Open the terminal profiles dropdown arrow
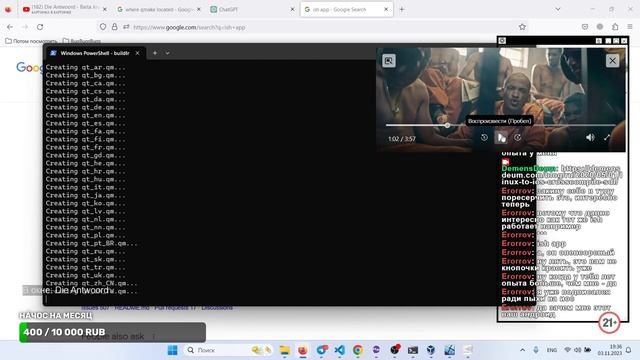Screen dimensions: 640x360 167,53
